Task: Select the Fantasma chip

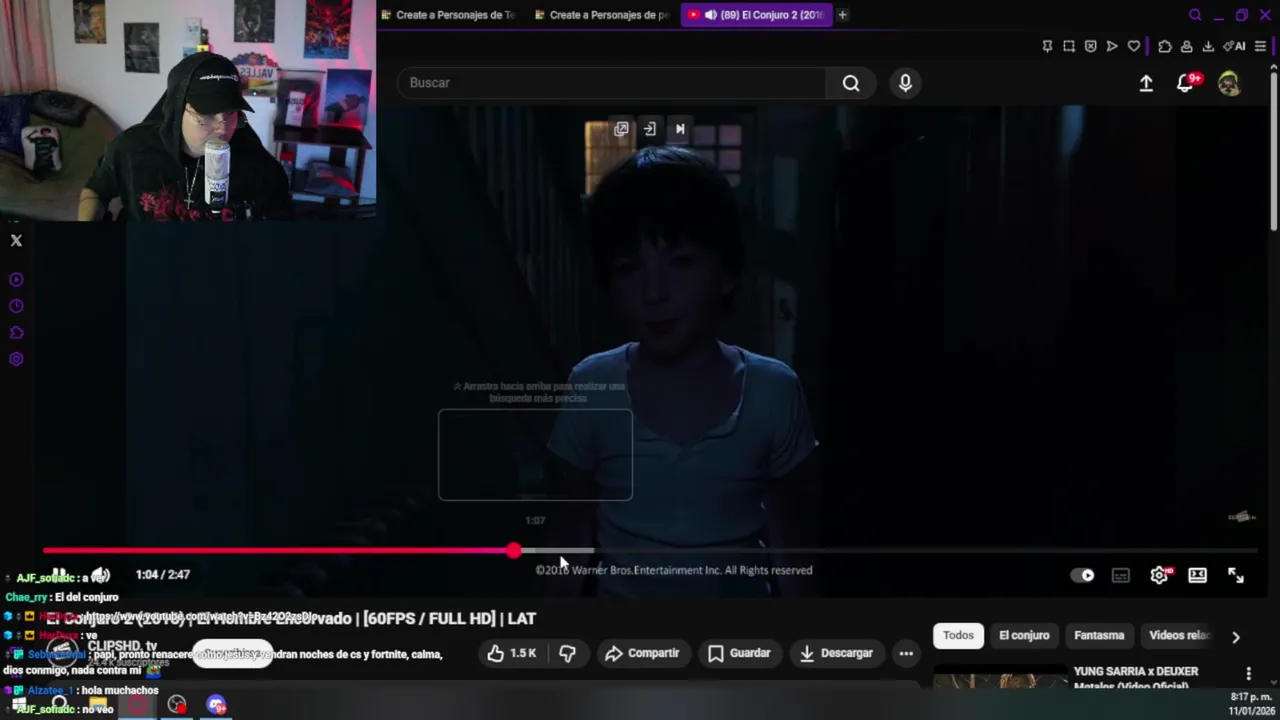Action: pos(1099,636)
